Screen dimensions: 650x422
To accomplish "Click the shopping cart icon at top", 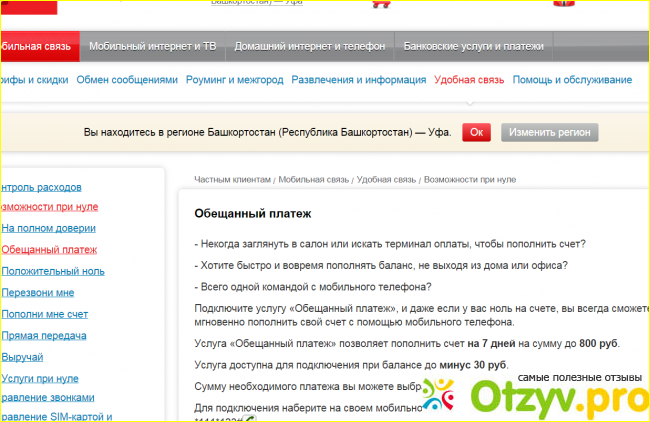I will click(x=380, y=3).
